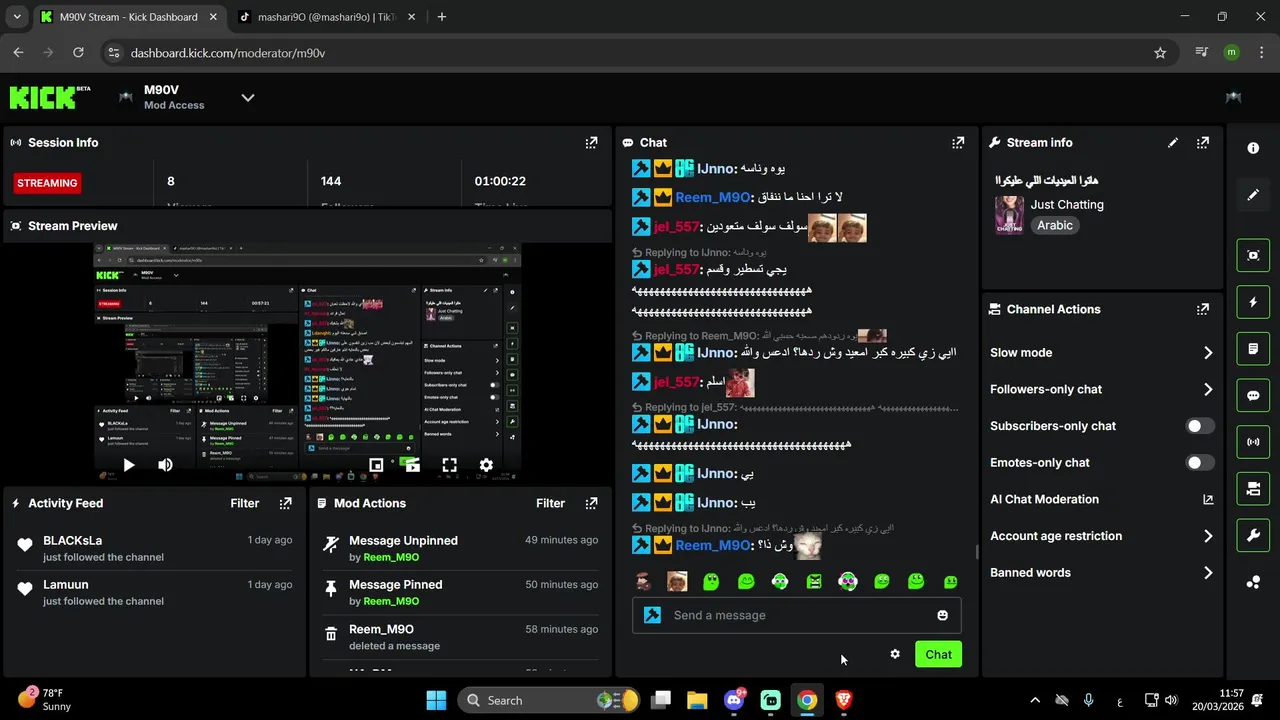This screenshot has height=720, width=1280.
Task: Insert the first pixel character emote
Action: pos(644,581)
